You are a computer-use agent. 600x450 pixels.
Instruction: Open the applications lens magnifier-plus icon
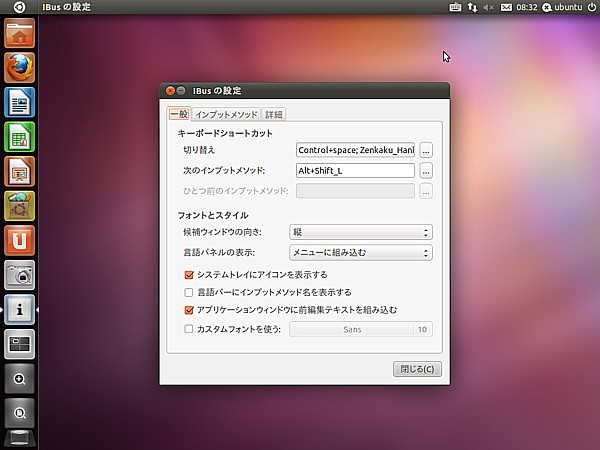pos(20,379)
